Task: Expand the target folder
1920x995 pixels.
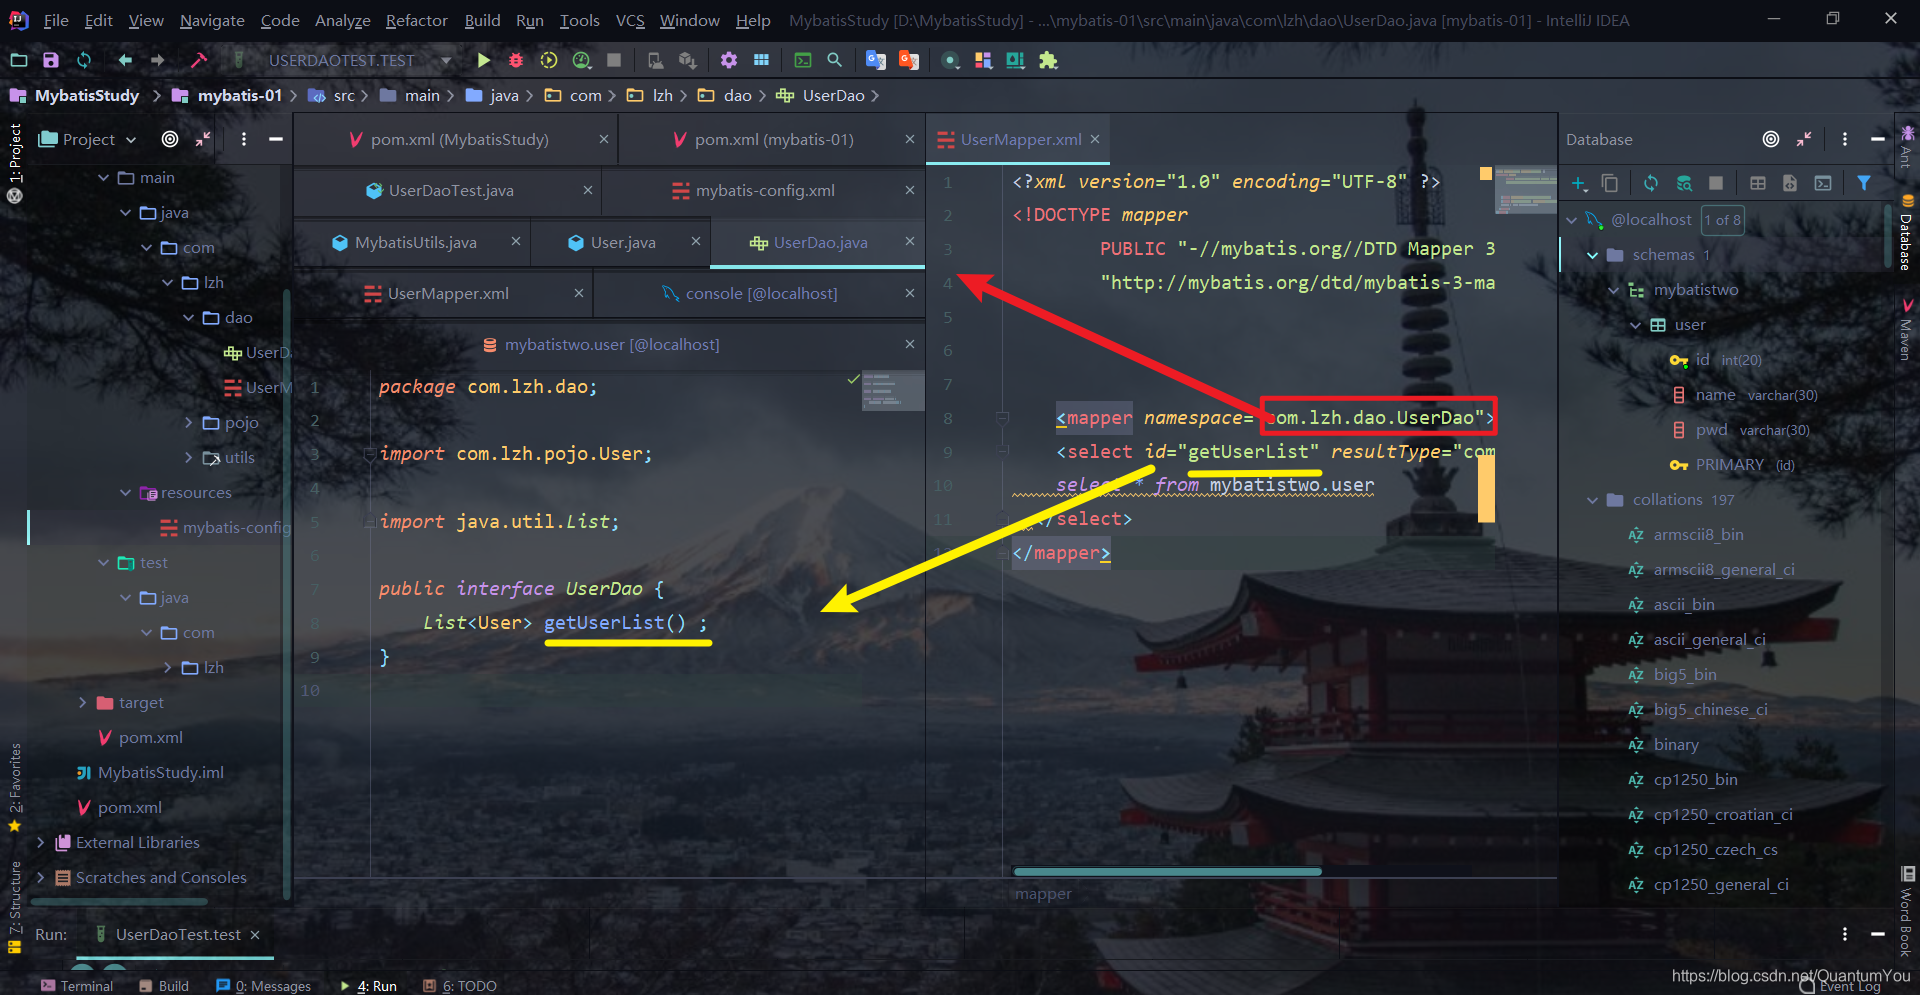Action: point(82,703)
